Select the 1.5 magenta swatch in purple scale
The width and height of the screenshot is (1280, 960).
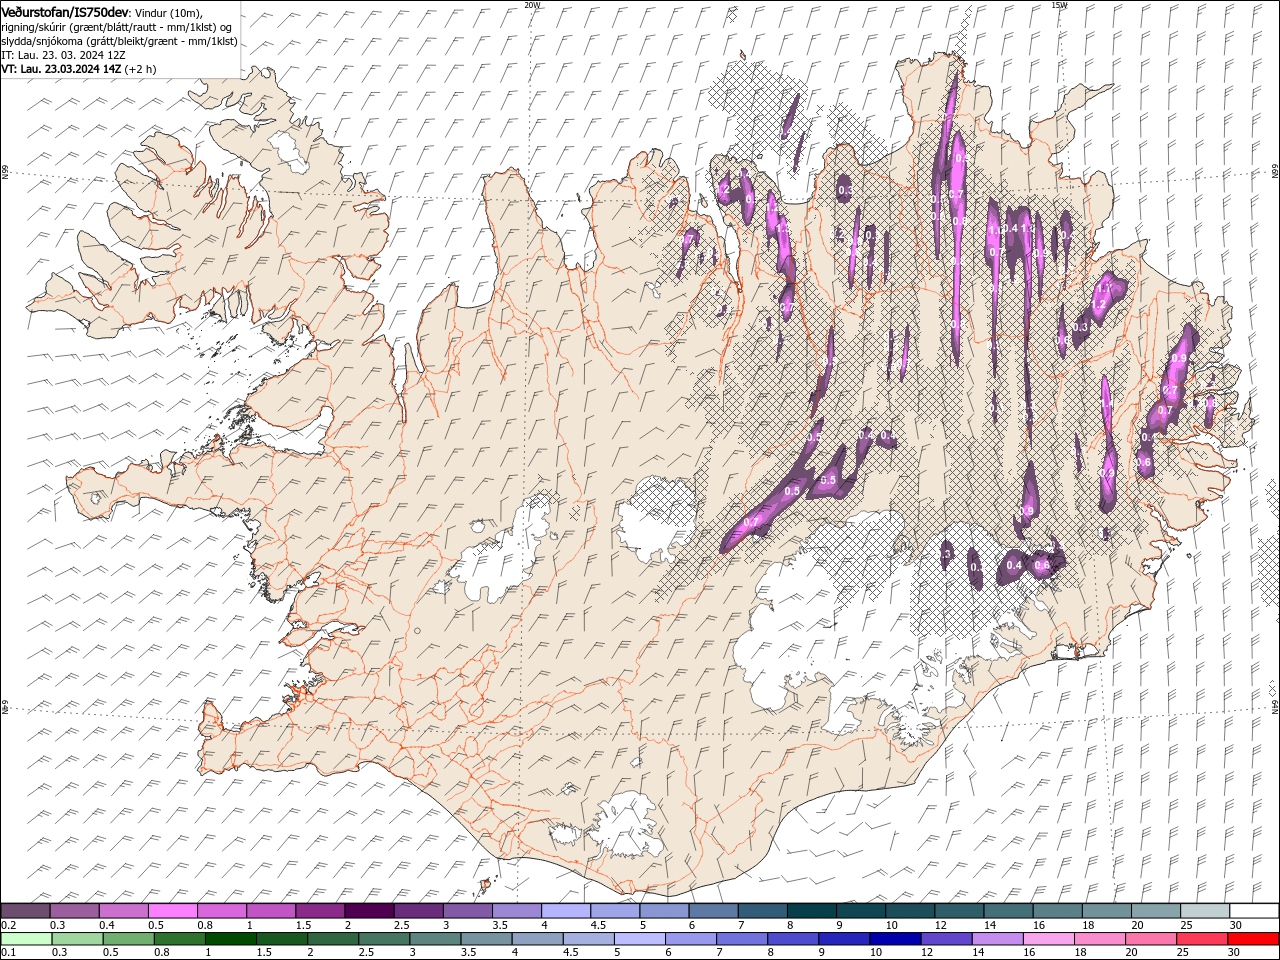click(319, 911)
